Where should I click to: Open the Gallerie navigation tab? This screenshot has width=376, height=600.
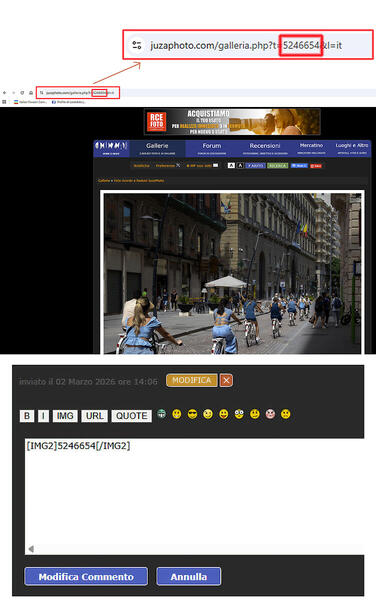point(157,148)
